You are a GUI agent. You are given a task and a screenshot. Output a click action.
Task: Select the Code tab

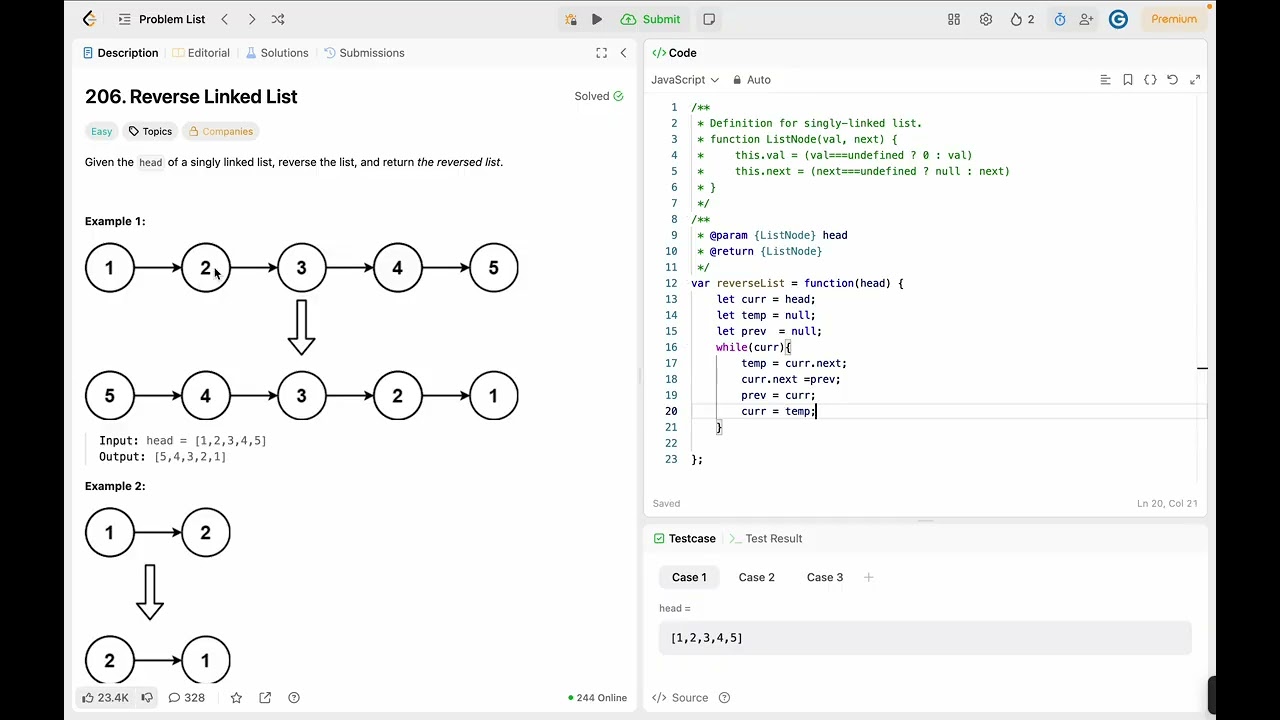tap(674, 53)
